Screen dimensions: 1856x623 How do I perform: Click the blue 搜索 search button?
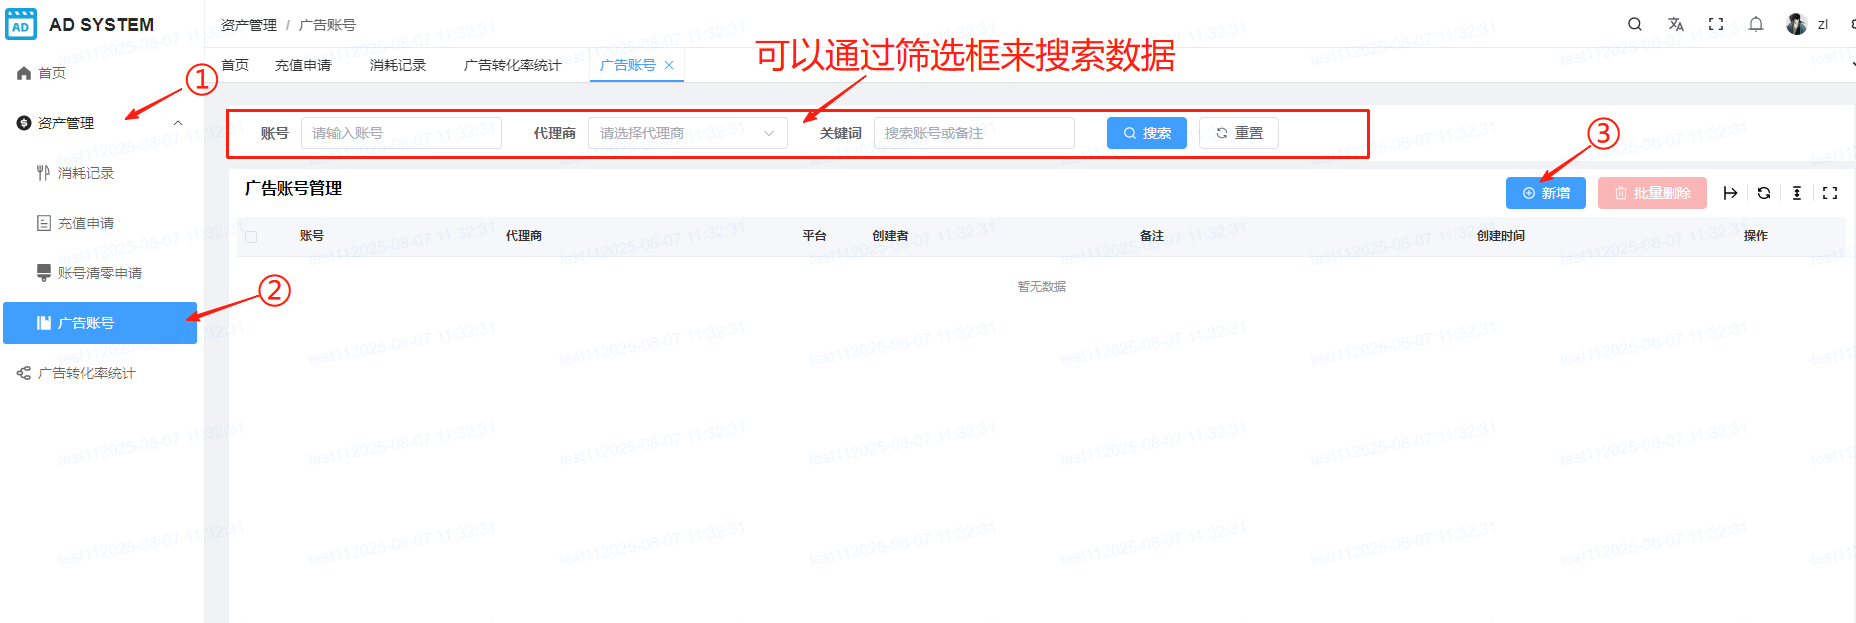tap(1146, 133)
